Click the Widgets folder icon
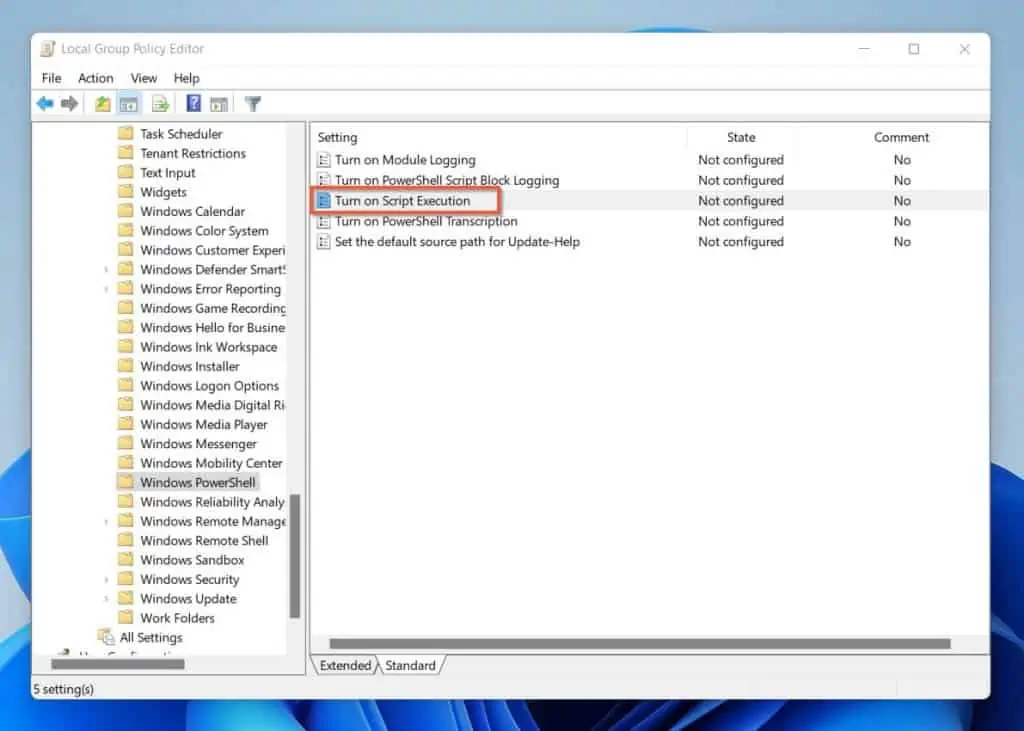The width and height of the screenshot is (1024, 731). [125, 191]
